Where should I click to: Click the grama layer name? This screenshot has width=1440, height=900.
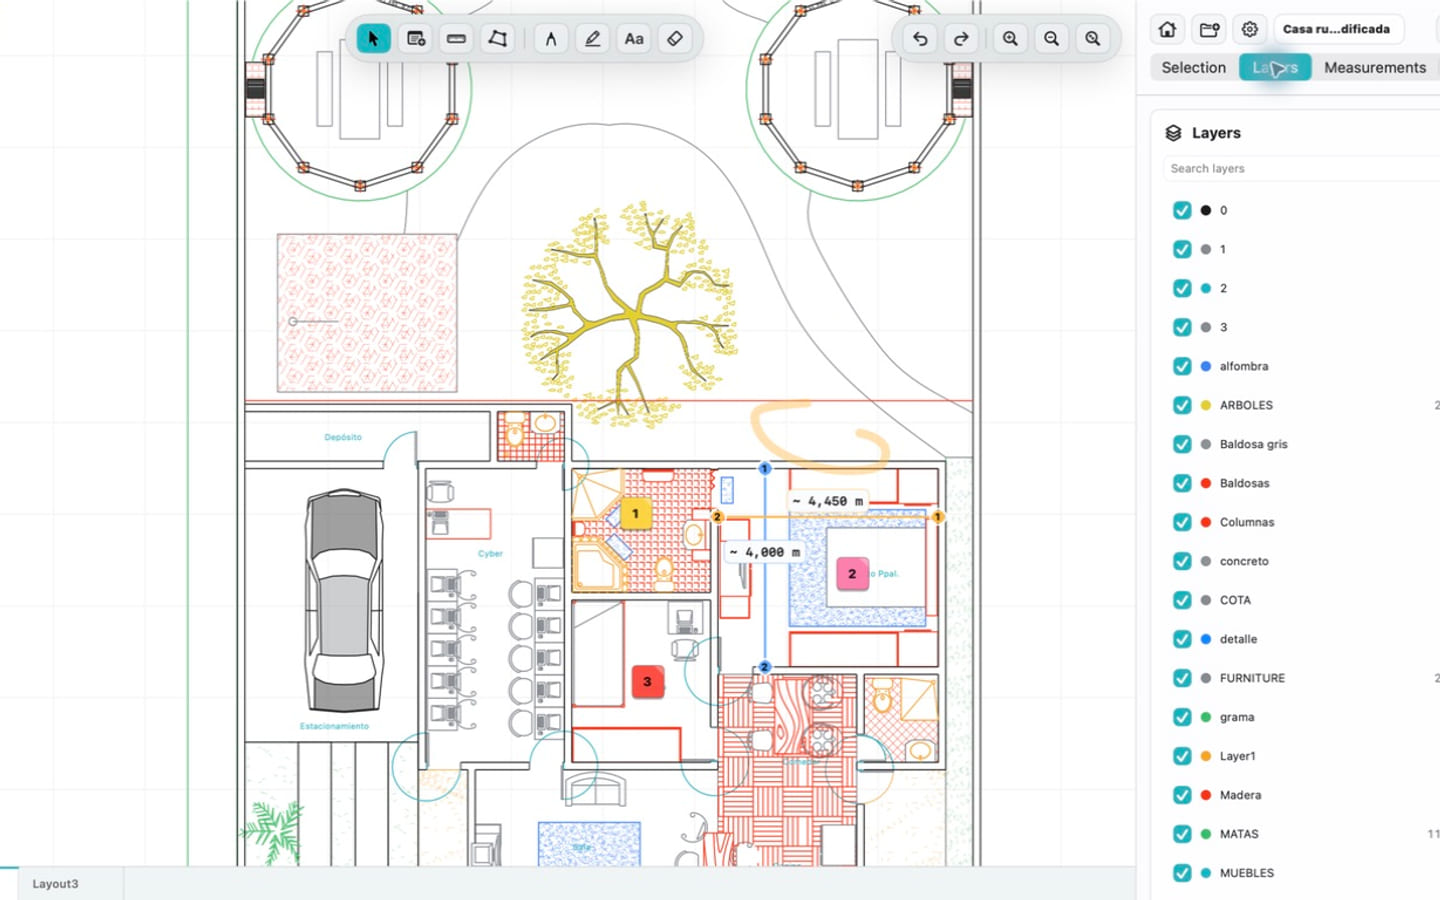pos(1237,717)
